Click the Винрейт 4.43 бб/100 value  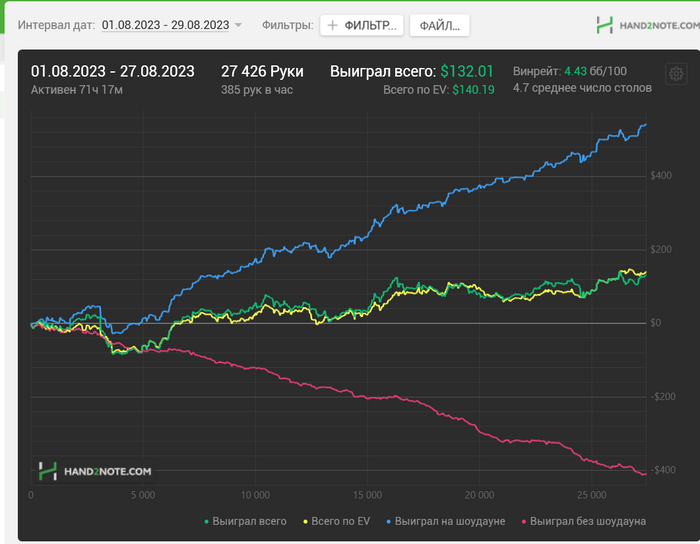tap(570, 71)
